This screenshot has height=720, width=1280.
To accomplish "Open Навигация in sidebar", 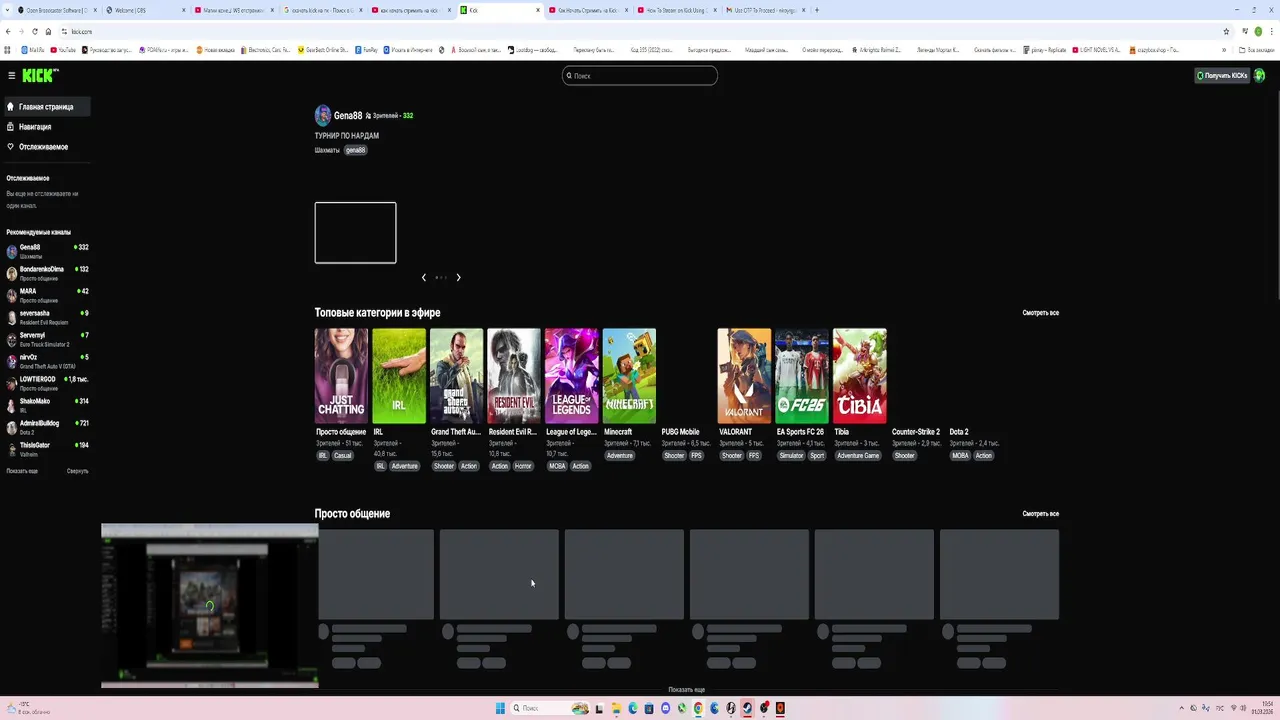I will 46,127.
